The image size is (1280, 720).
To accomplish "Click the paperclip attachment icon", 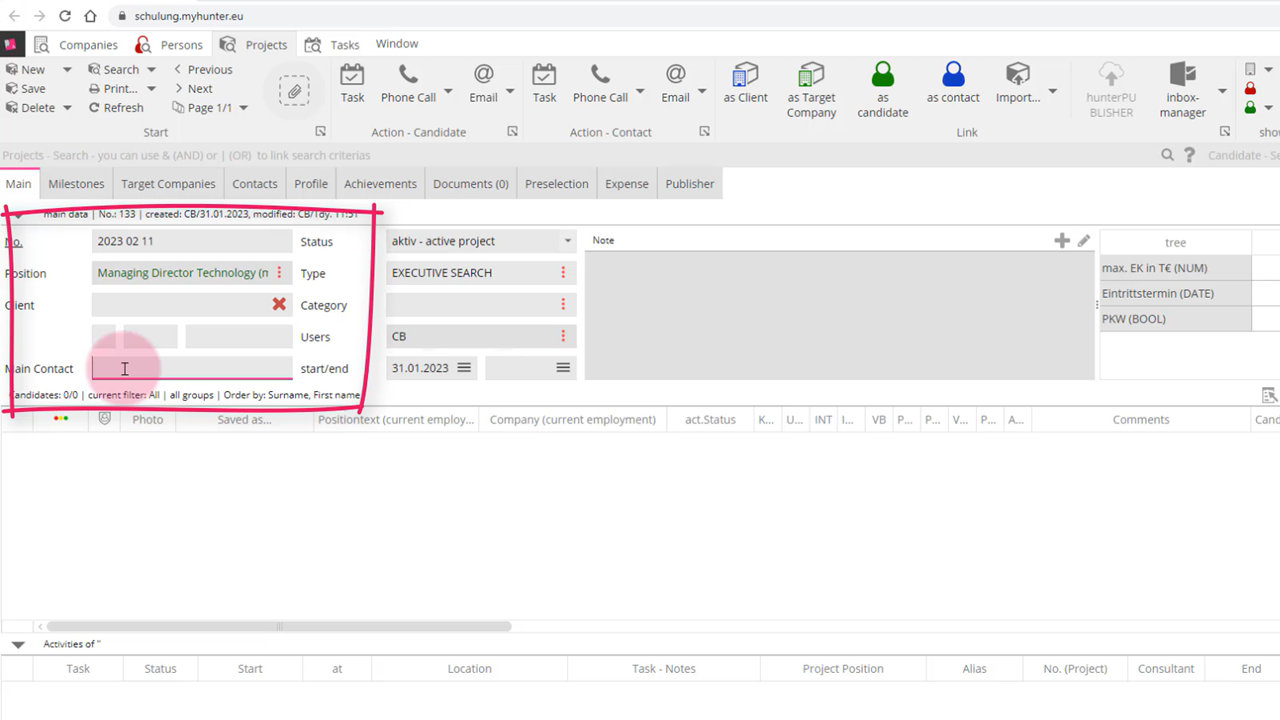I will pos(294,92).
